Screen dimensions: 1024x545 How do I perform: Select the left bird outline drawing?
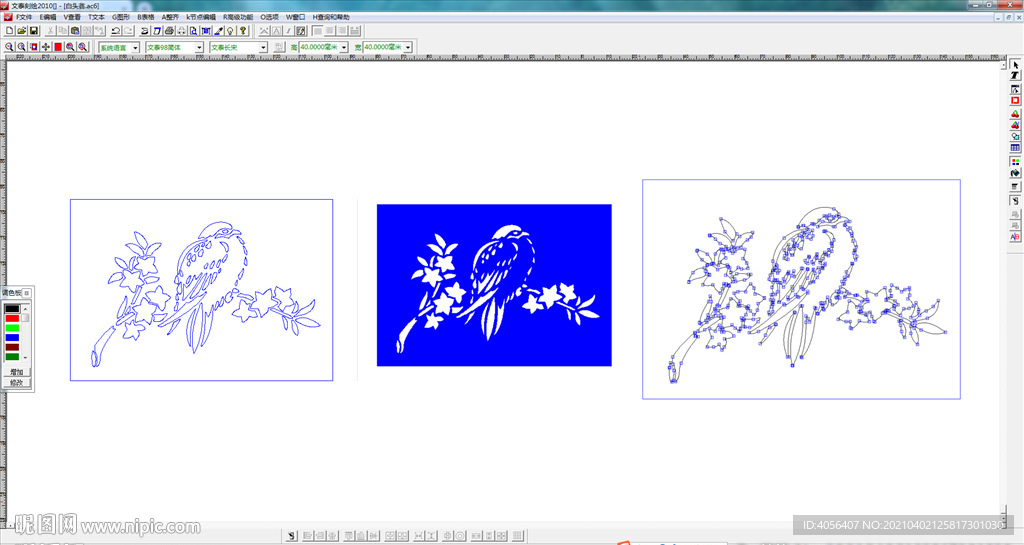[x=201, y=290]
